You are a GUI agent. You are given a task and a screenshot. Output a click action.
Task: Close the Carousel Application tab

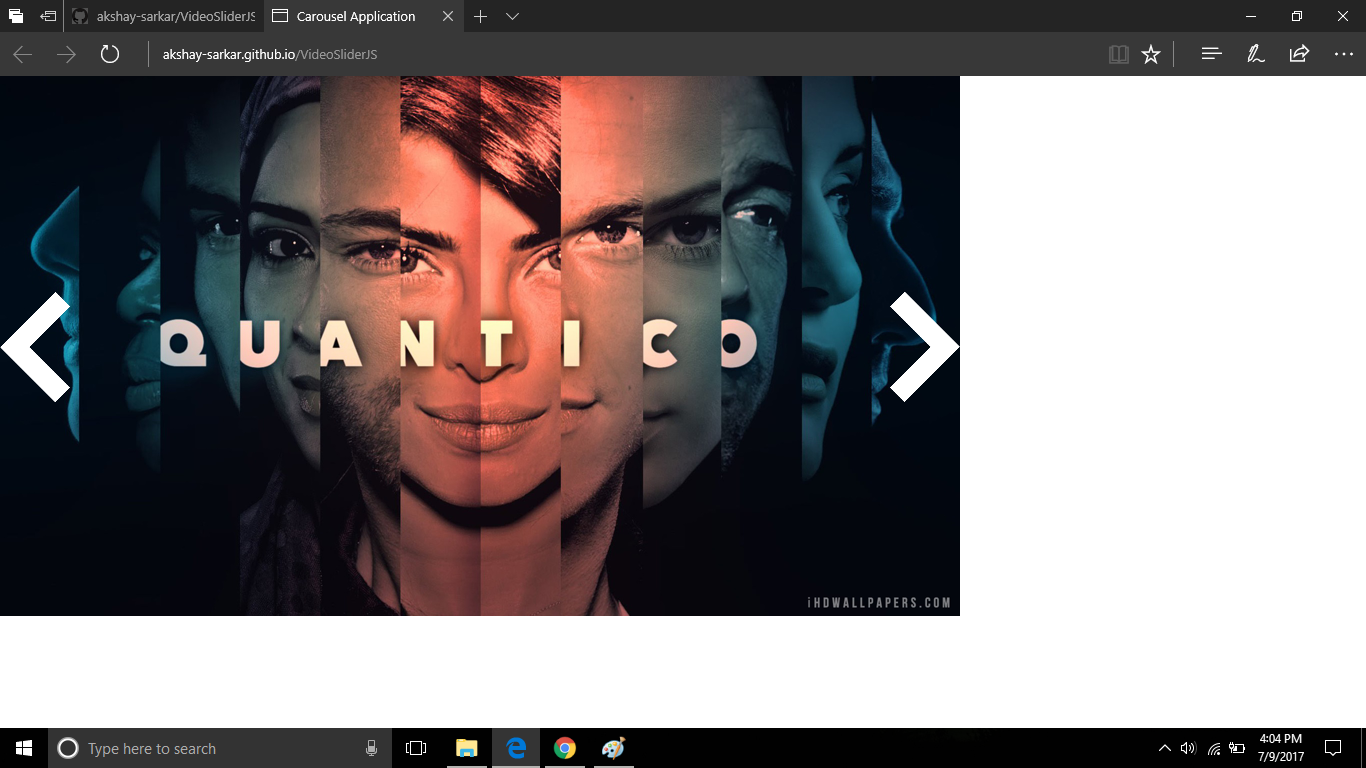coord(447,16)
